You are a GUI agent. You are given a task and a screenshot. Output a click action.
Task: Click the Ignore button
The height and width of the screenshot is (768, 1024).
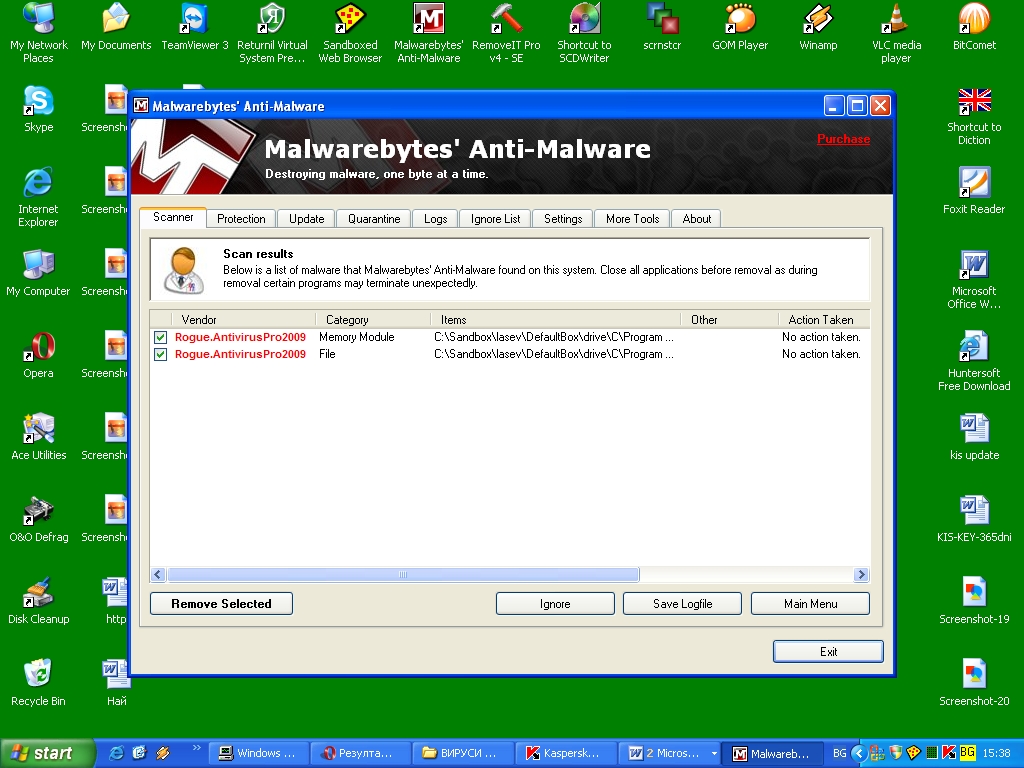(555, 603)
